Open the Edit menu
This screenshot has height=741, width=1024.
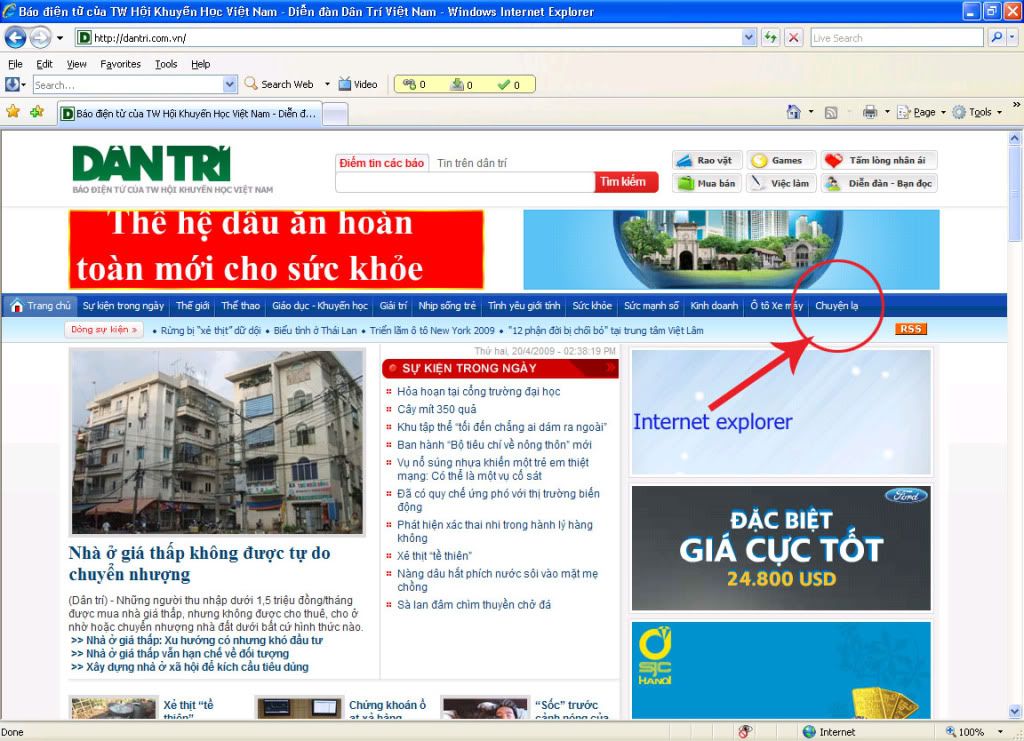44,64
